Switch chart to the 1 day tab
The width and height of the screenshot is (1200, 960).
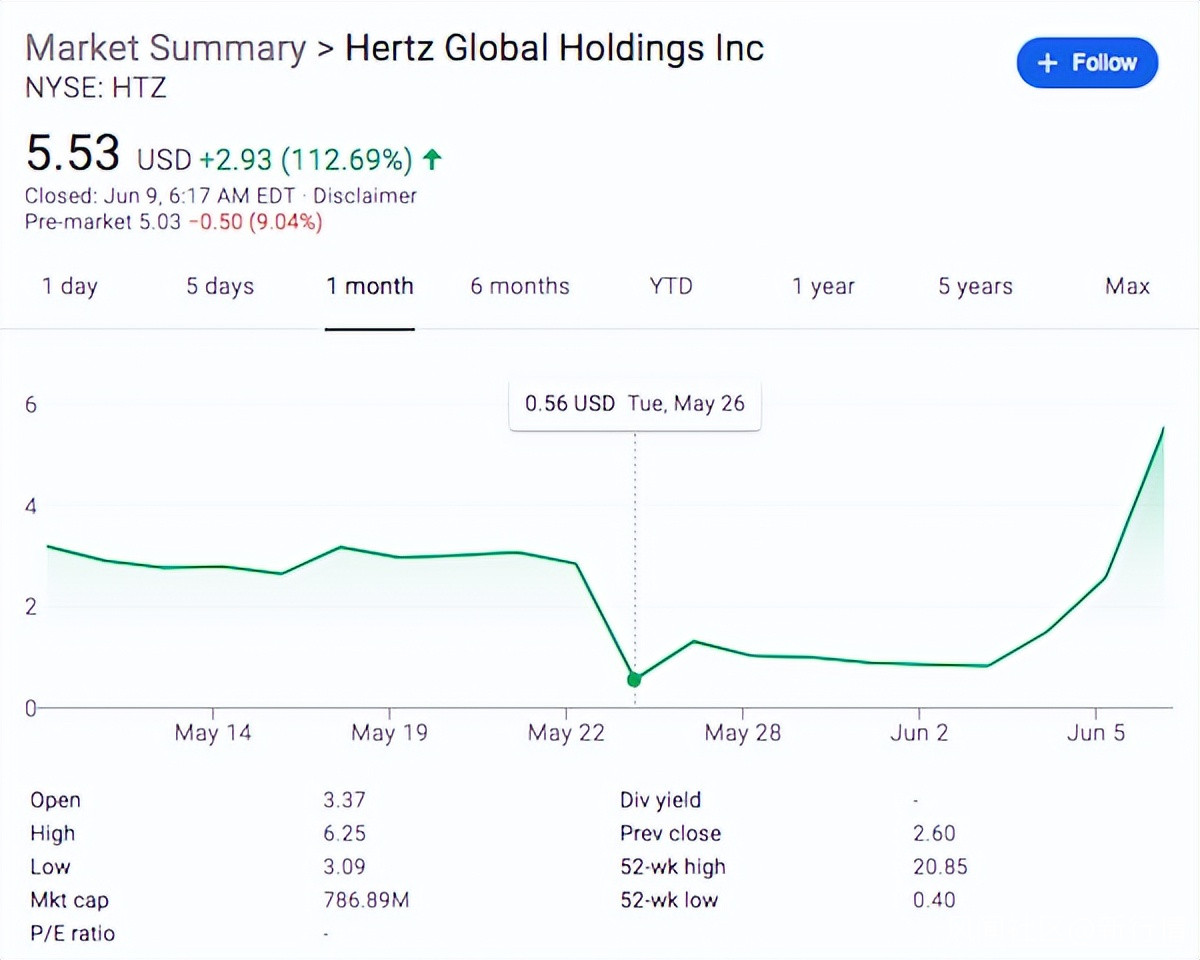coord(69,287)
